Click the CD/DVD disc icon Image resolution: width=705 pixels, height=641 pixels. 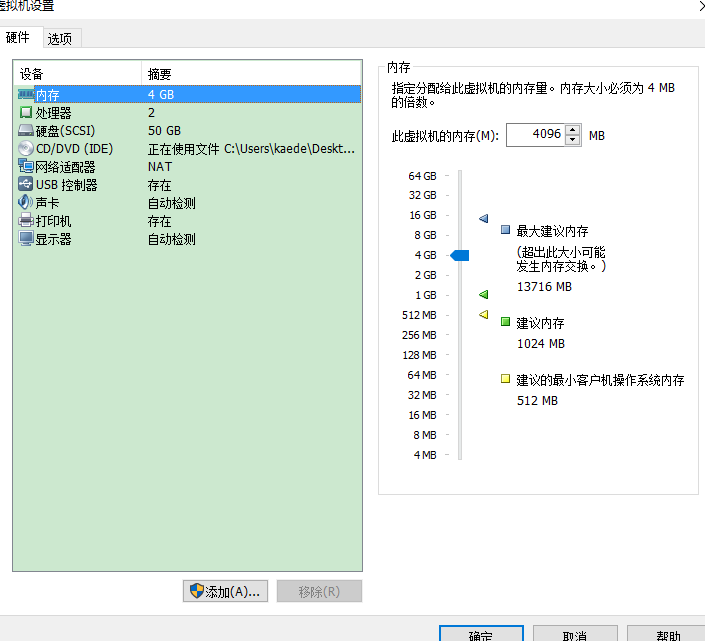click(26, 148)
